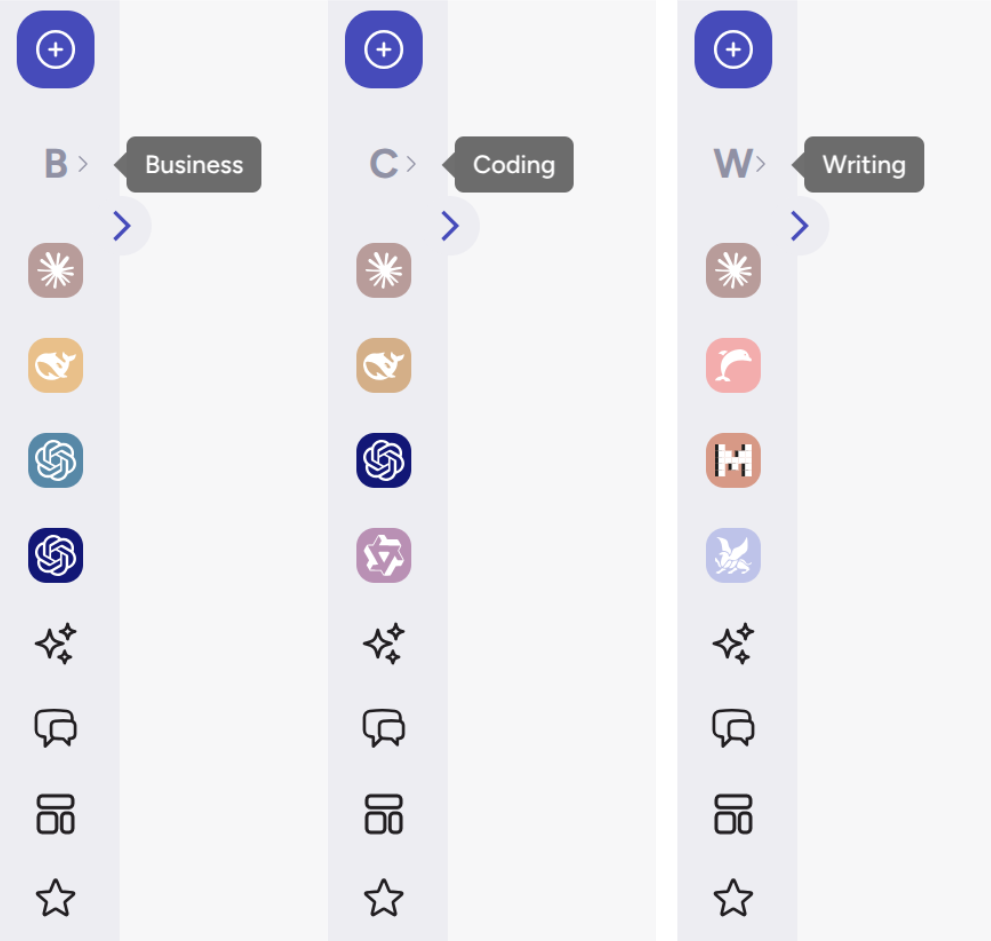Open the Writing workspace switcher labeled W
Screen dimensions: 991x941
point(739,164)
